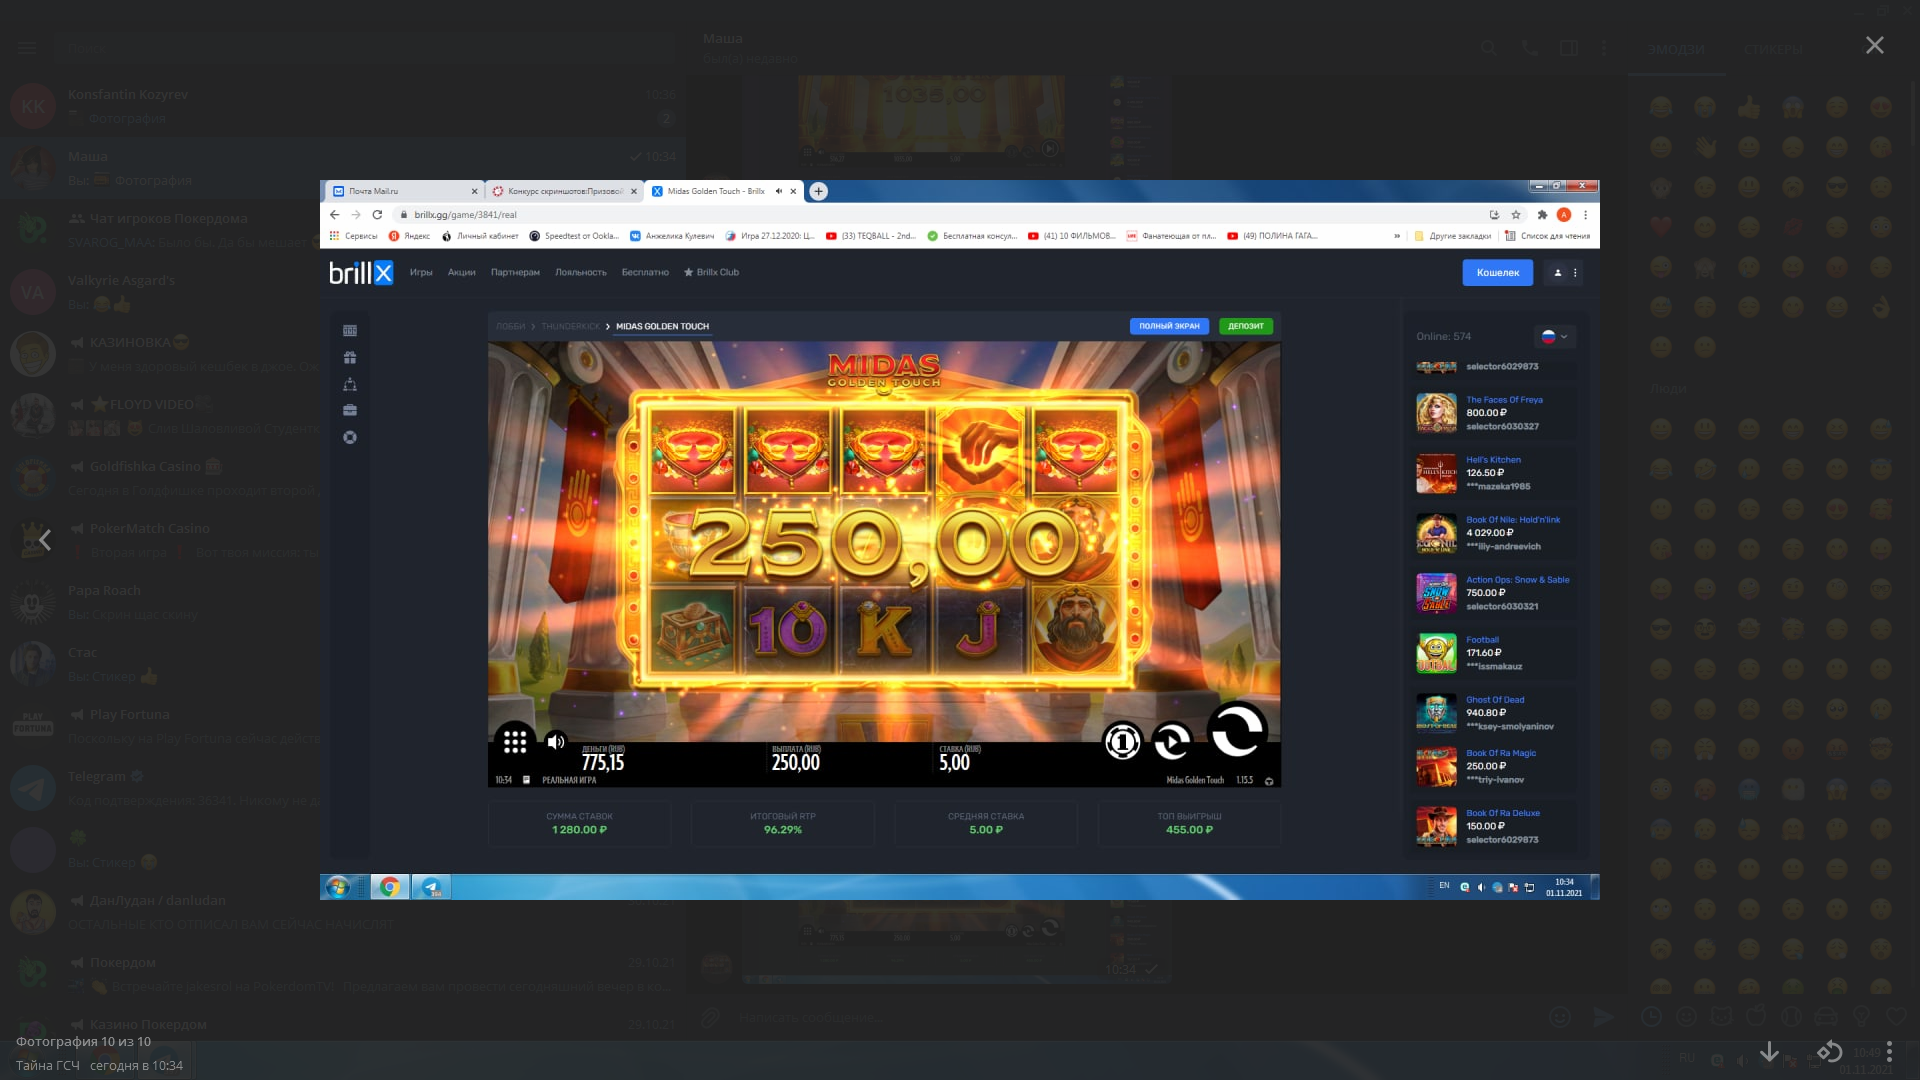Open the profile menu next to Кошелек
Screen dimensions: 1920x1080
click(1565, 272)
